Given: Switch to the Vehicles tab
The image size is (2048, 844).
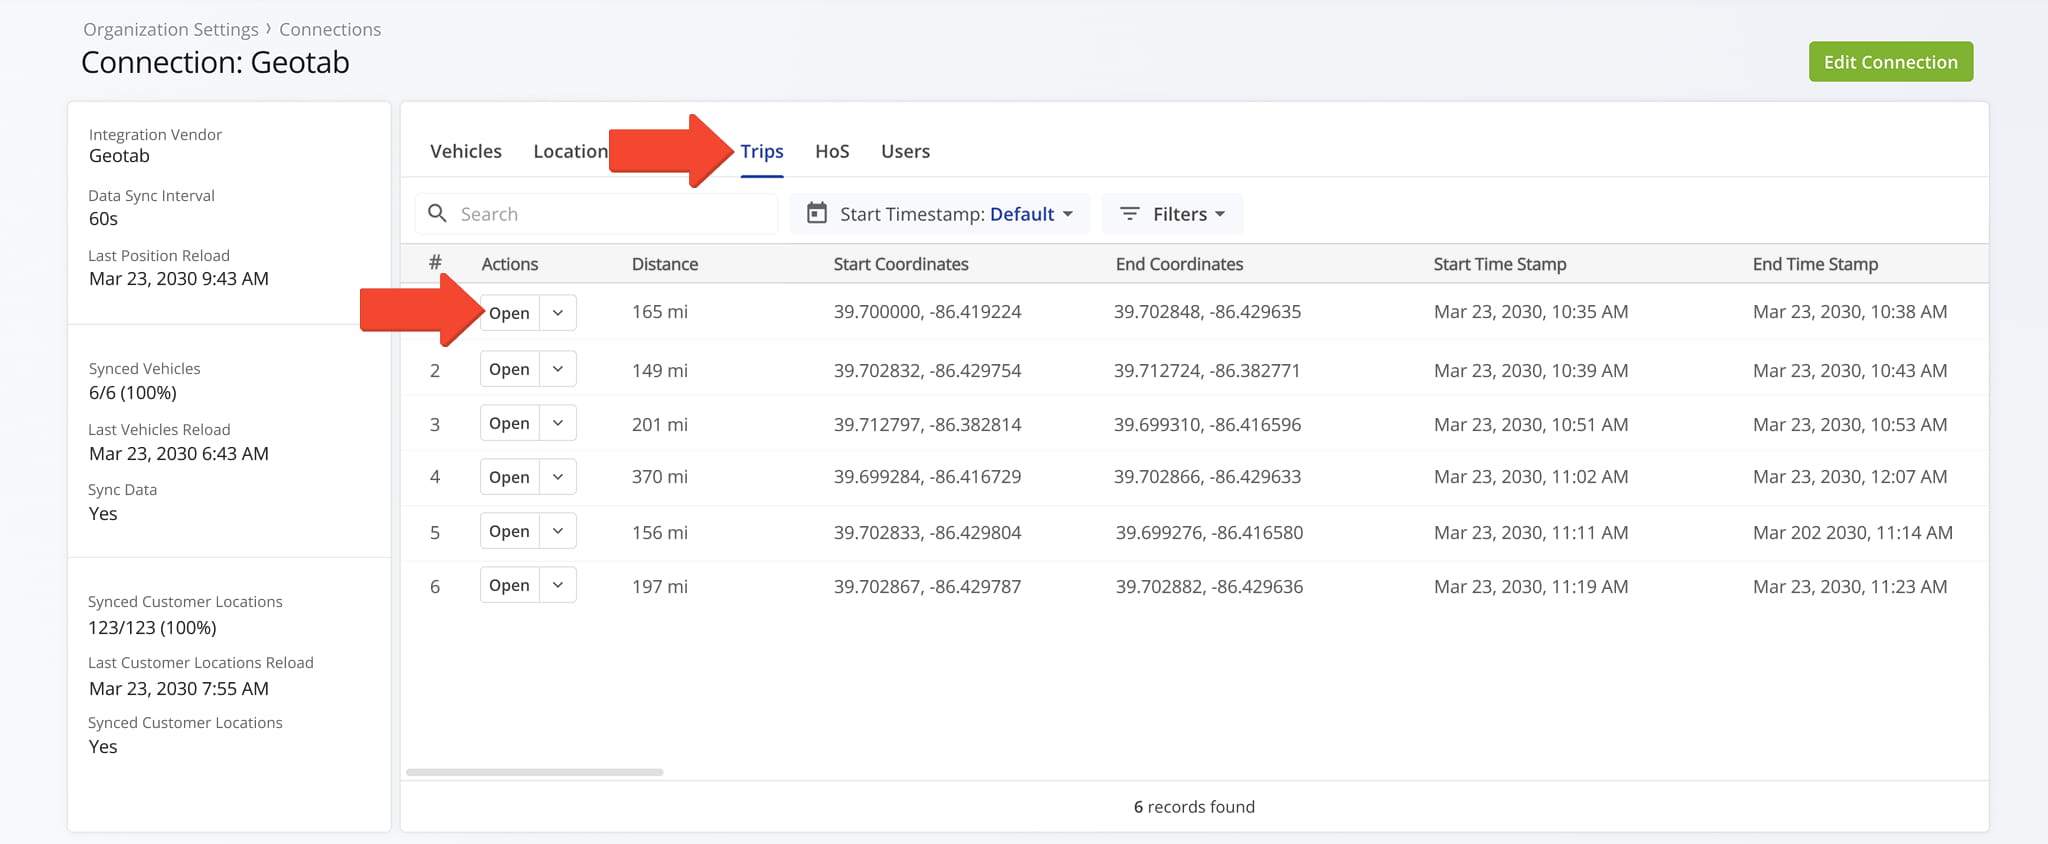Looking at the screenshot, I should (x=466, y=151).
